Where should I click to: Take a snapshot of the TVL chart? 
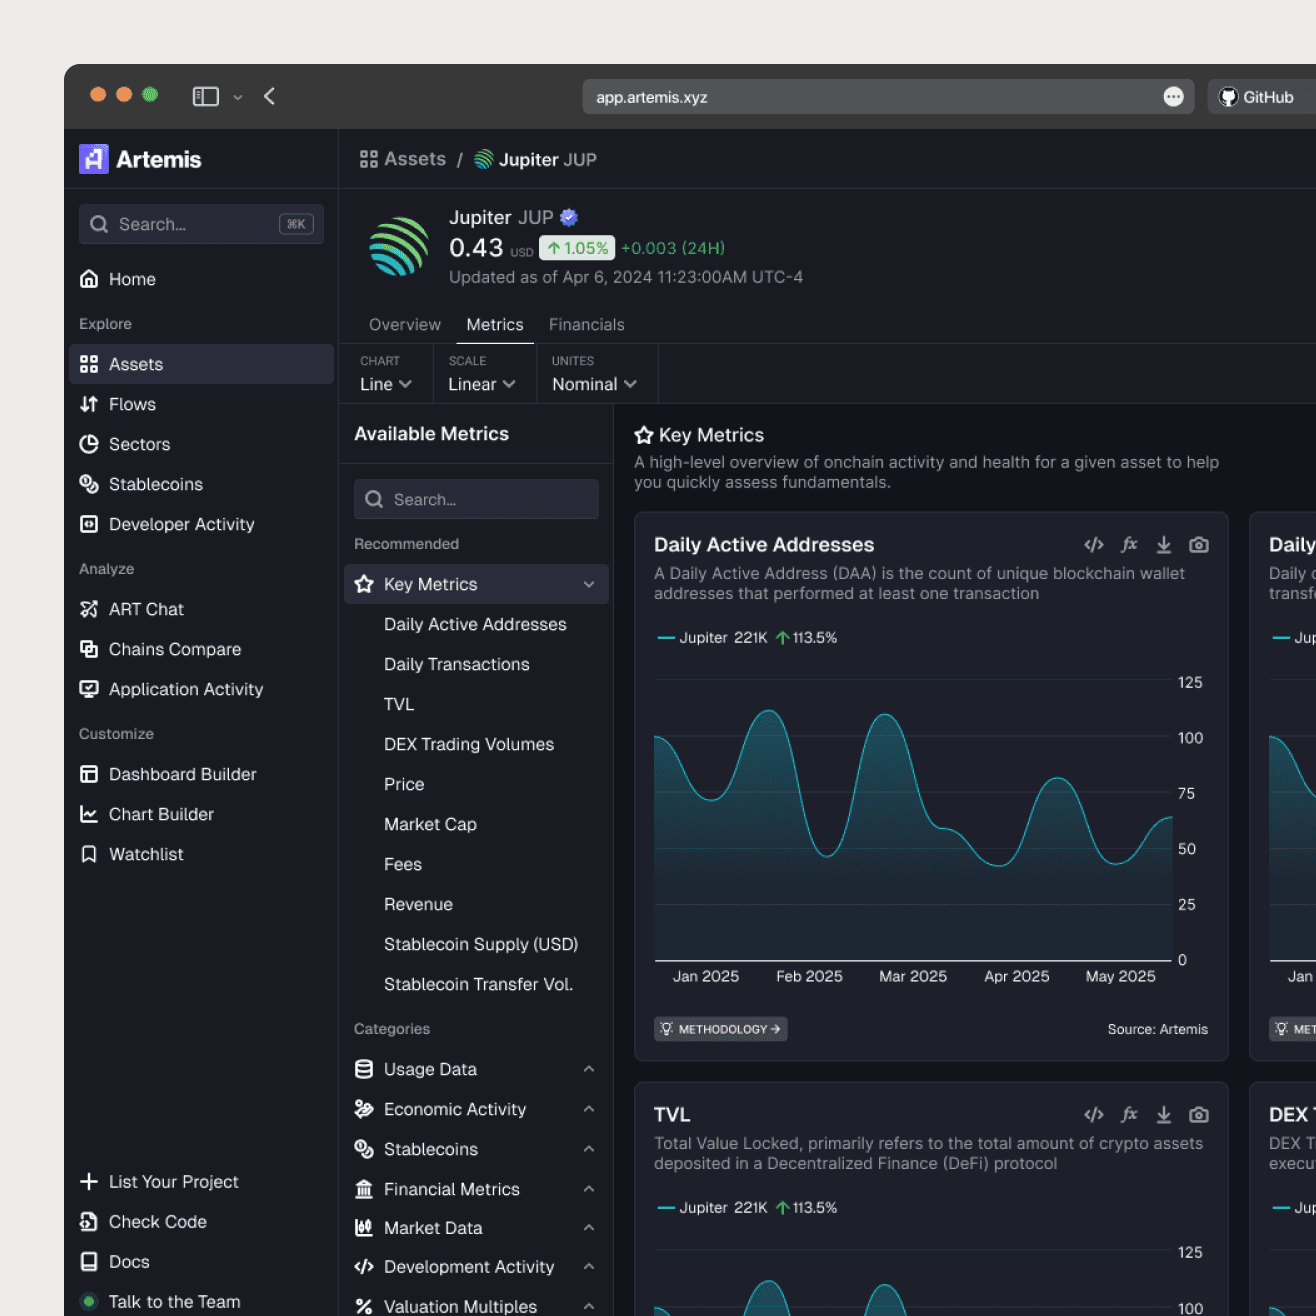[x=1199, y=1115]
